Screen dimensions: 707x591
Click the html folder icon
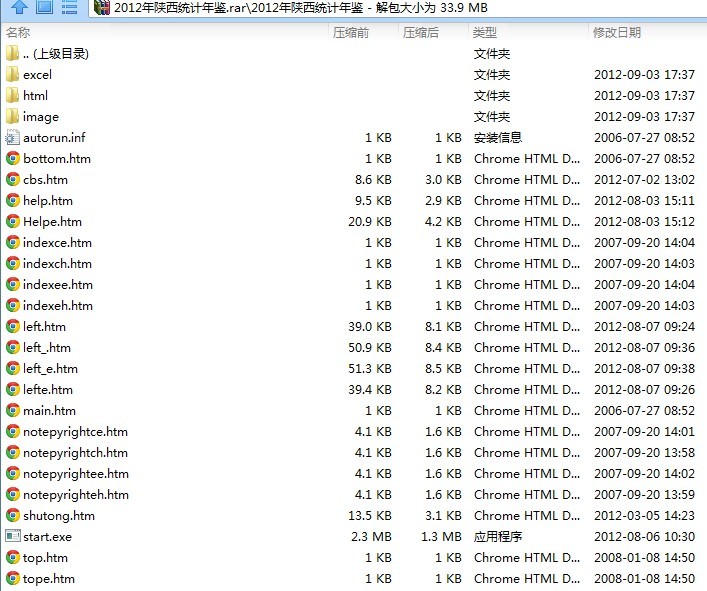[13, 96]
